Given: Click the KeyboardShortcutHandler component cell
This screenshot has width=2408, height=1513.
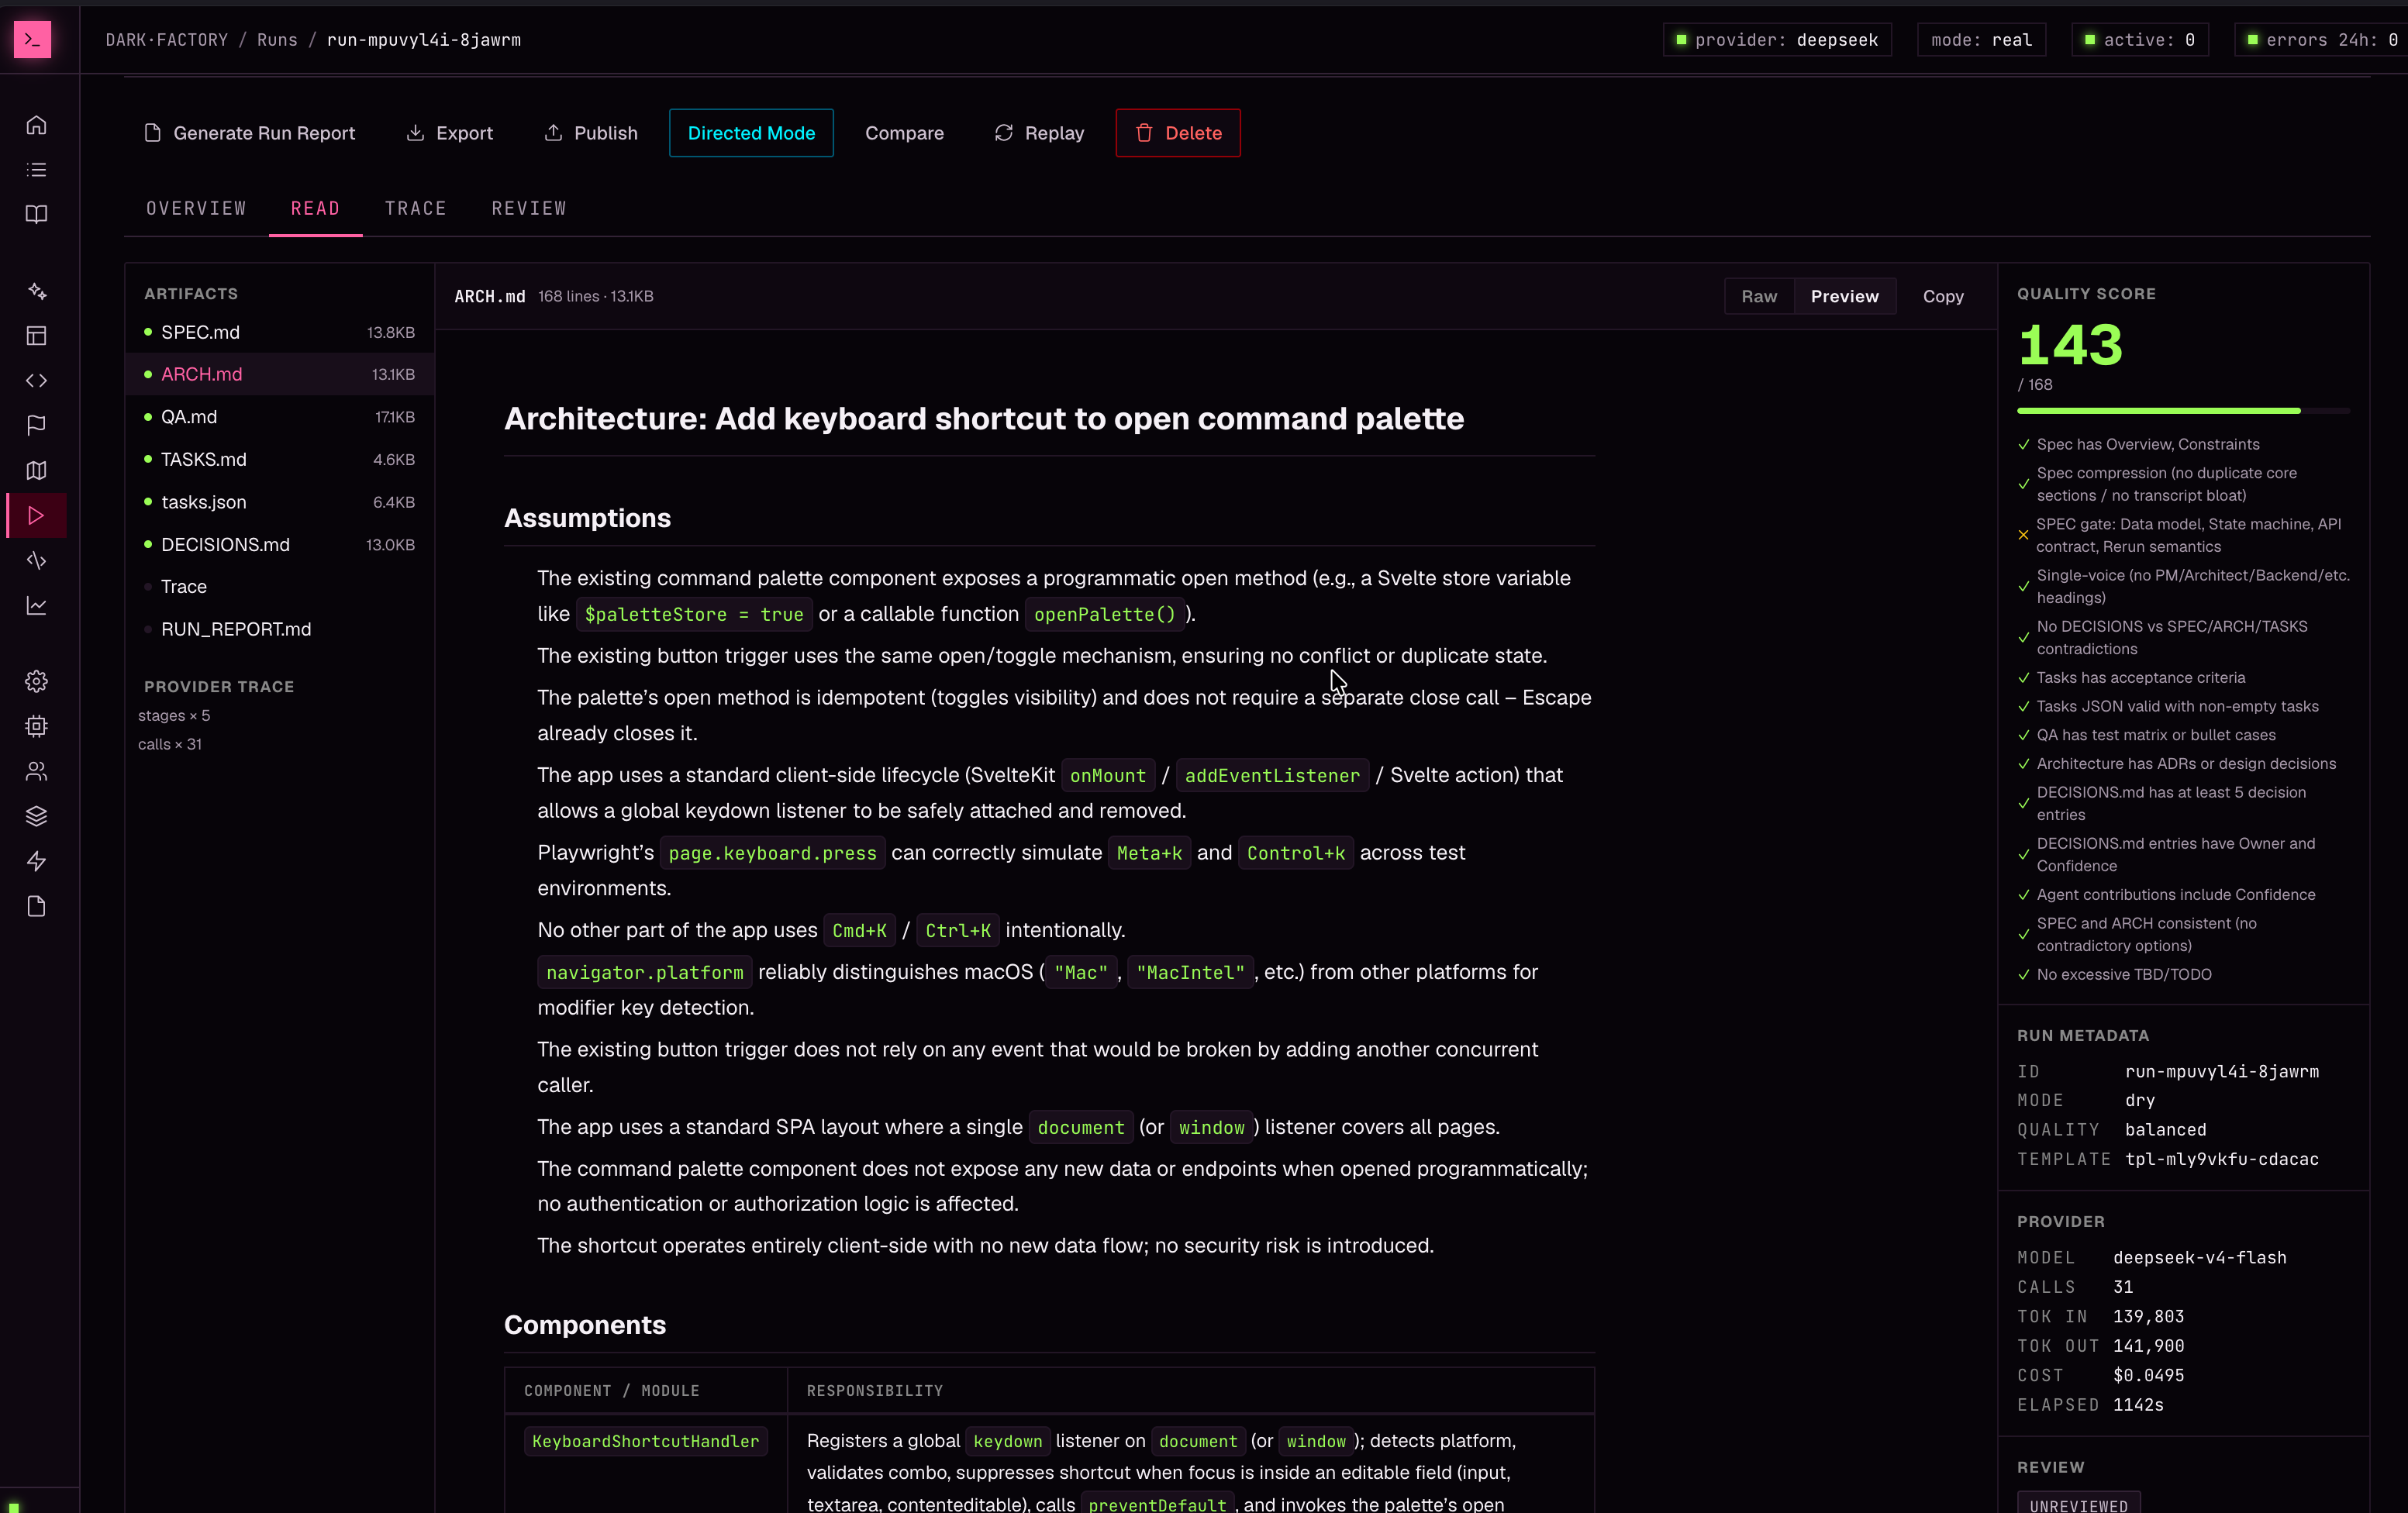Looking at the screenshot, I should [x=645, y=1441].
